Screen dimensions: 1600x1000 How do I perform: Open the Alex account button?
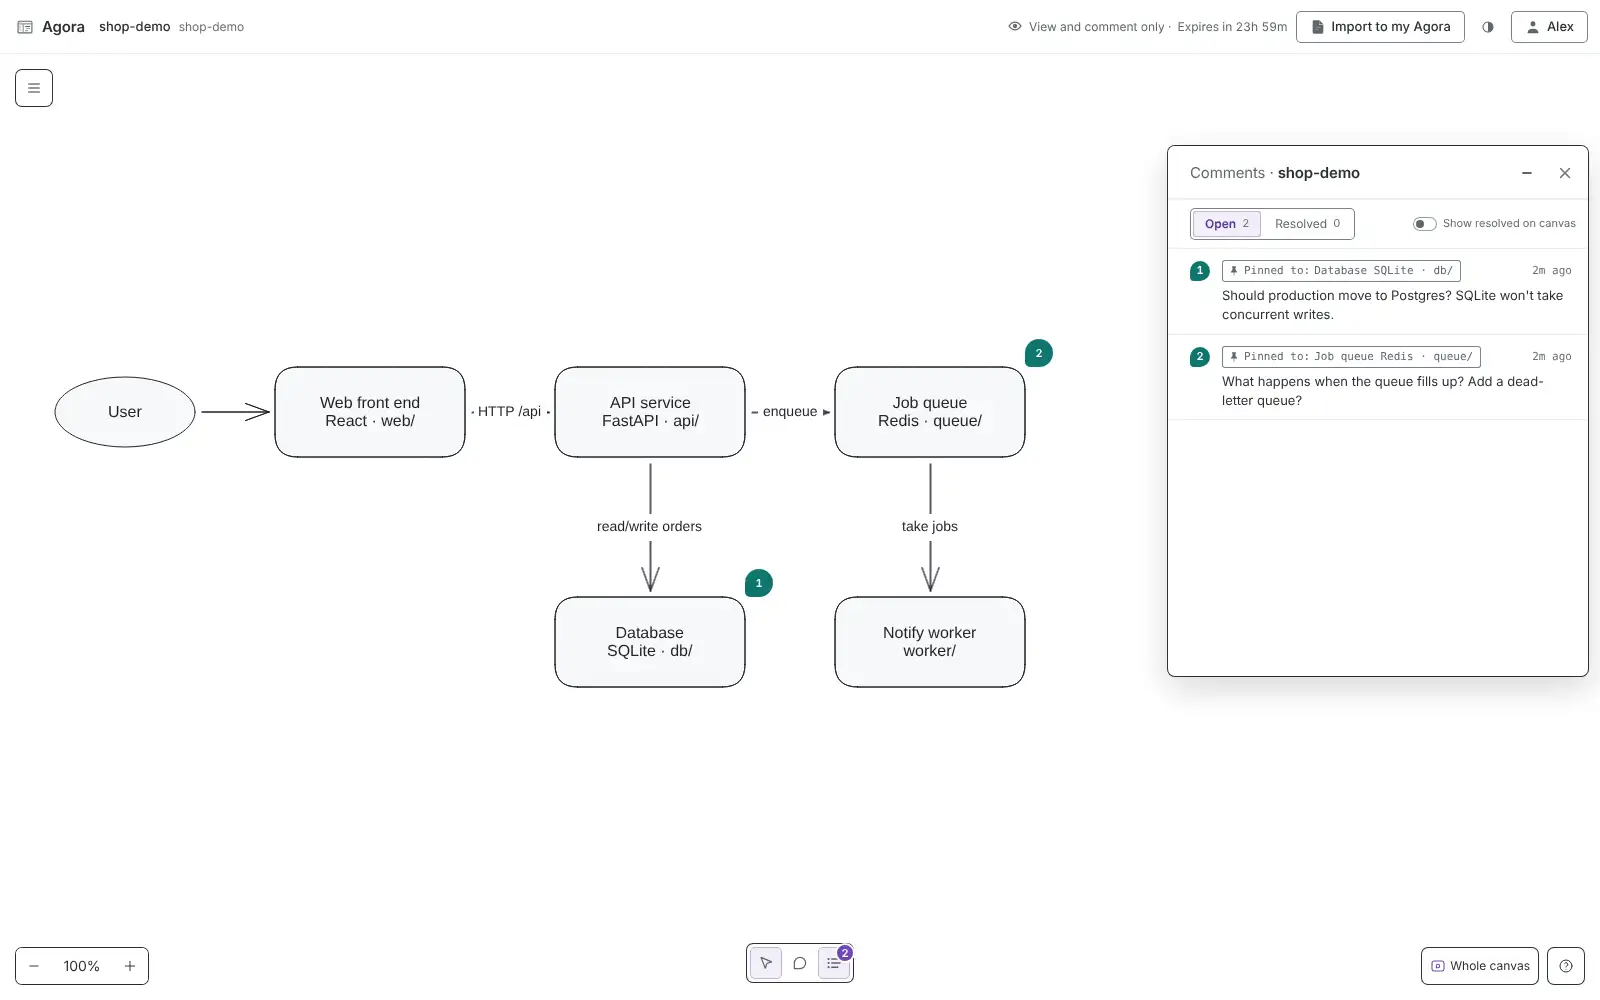point(1549,27)
